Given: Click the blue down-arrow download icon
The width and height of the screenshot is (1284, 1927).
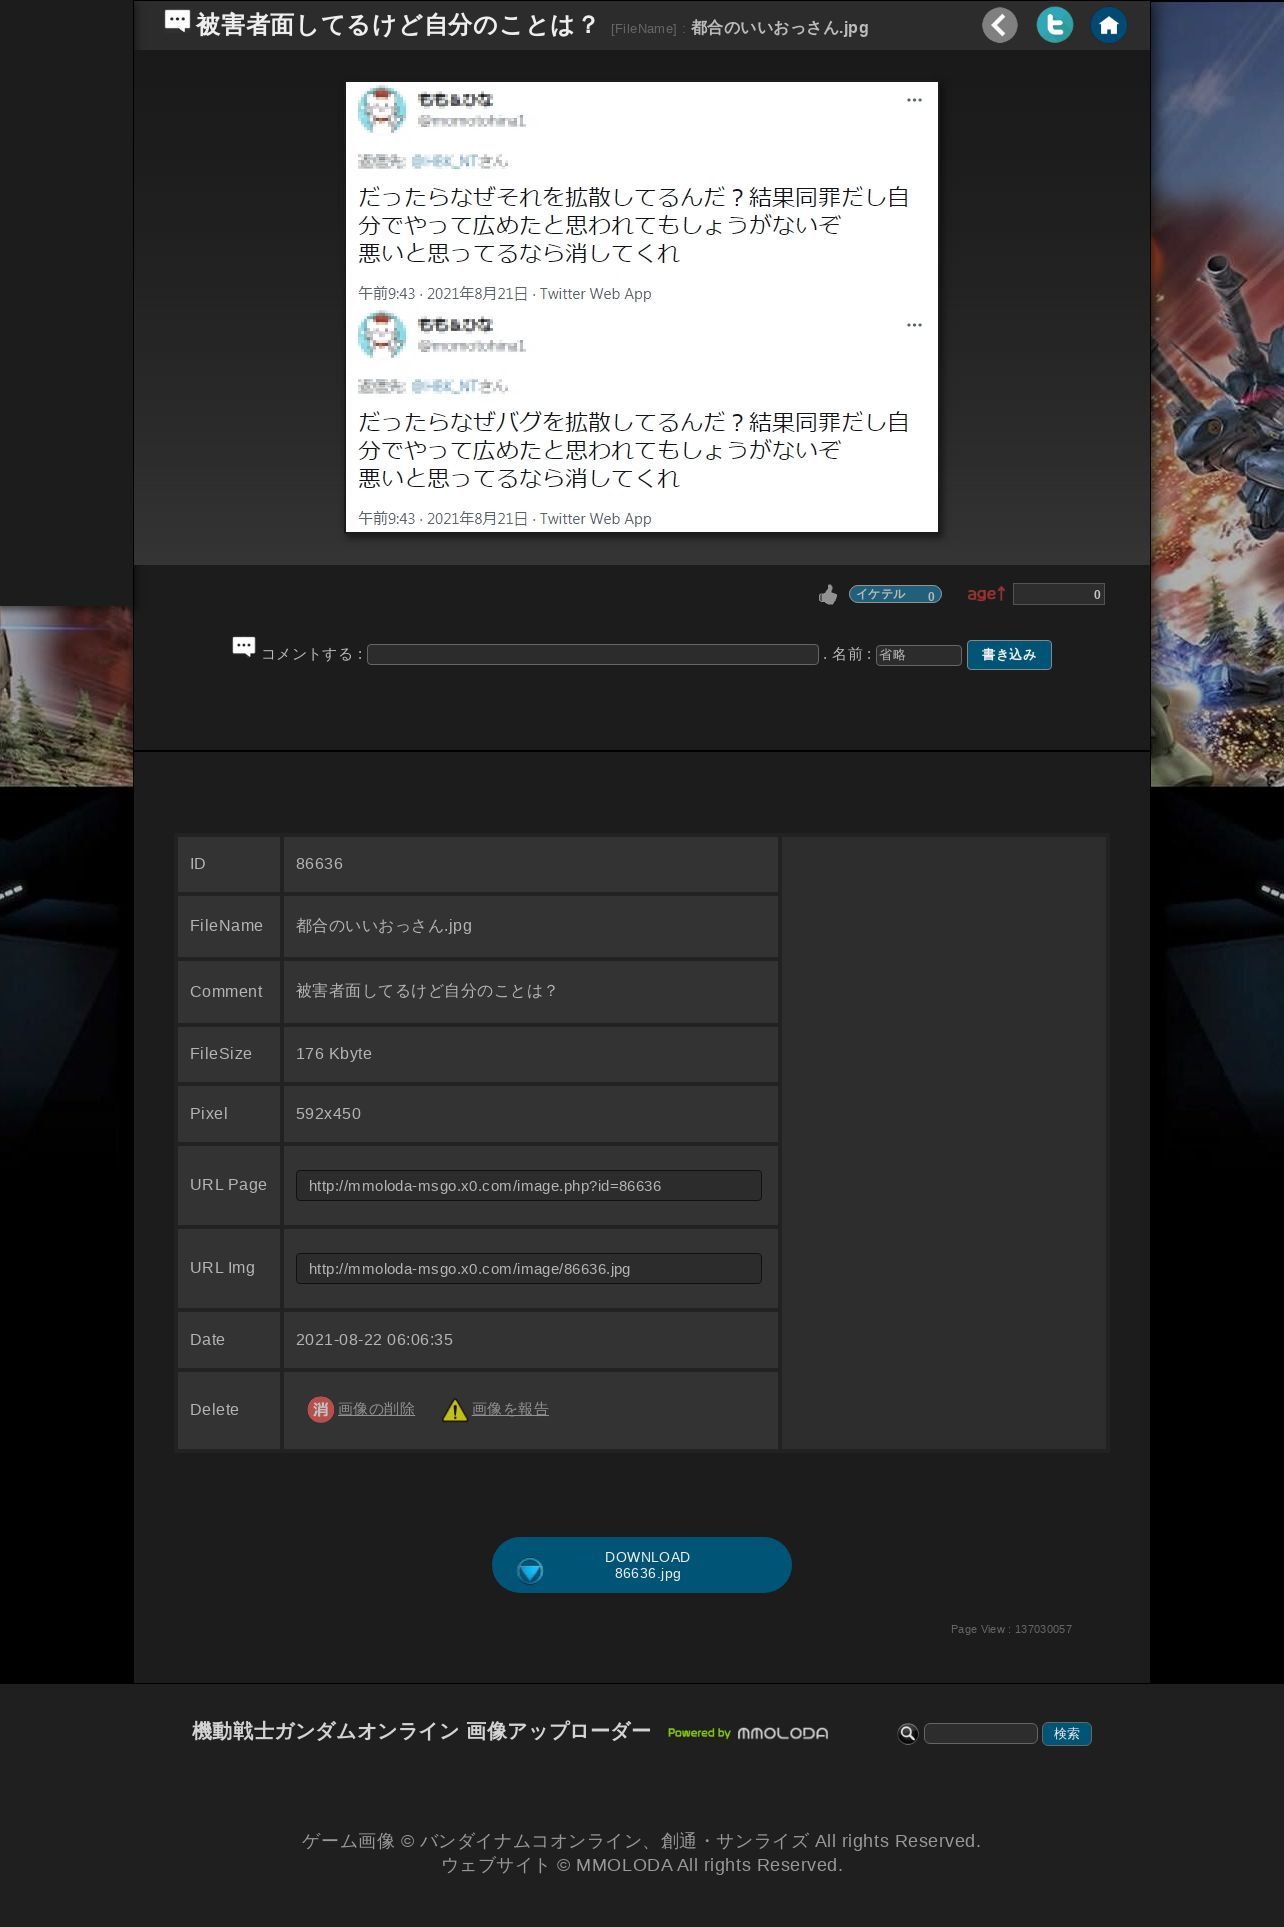Looking at the screenshot, I should tap(530, 1570).
